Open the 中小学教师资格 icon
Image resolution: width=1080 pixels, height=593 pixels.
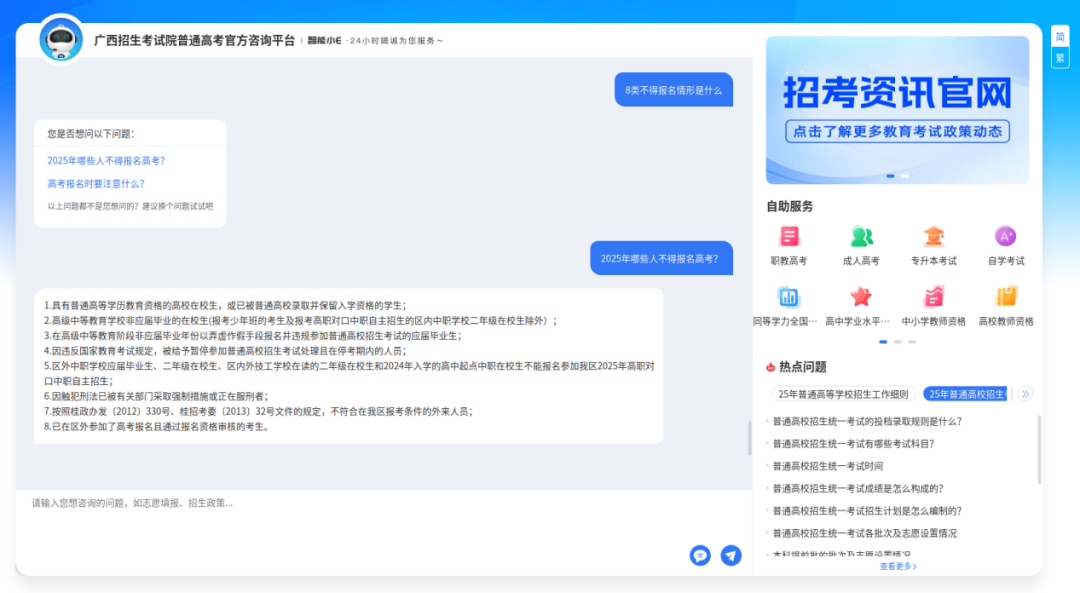coord(933,297)
